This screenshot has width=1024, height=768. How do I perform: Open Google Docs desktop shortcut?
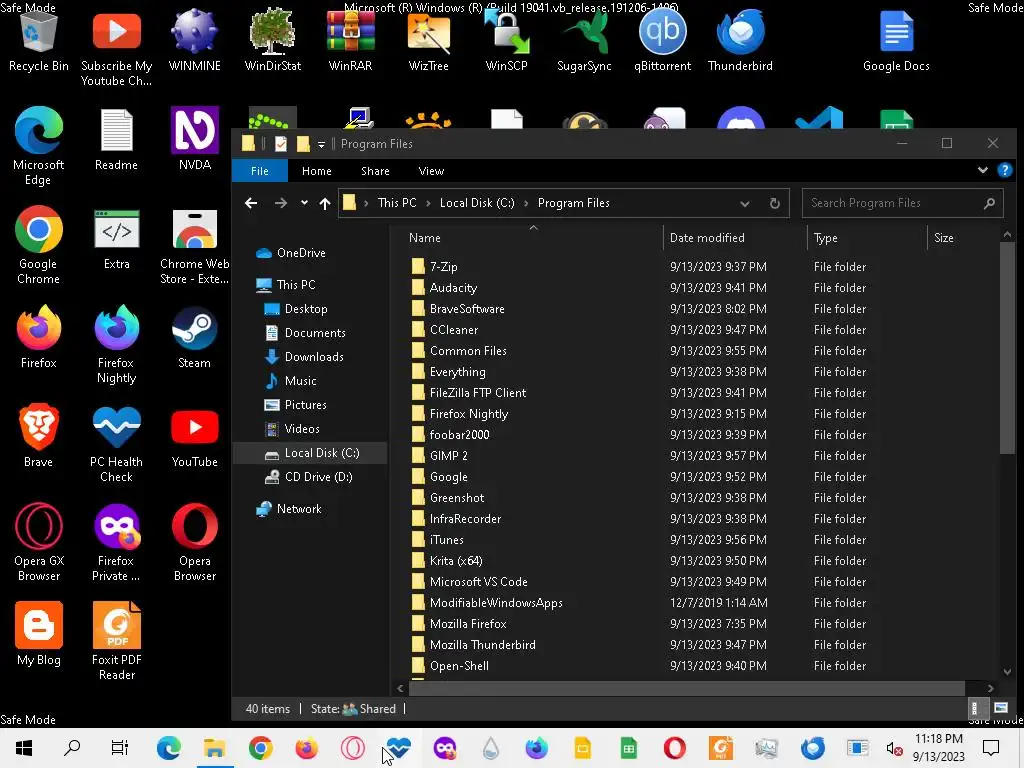click(x=896, y=40)
